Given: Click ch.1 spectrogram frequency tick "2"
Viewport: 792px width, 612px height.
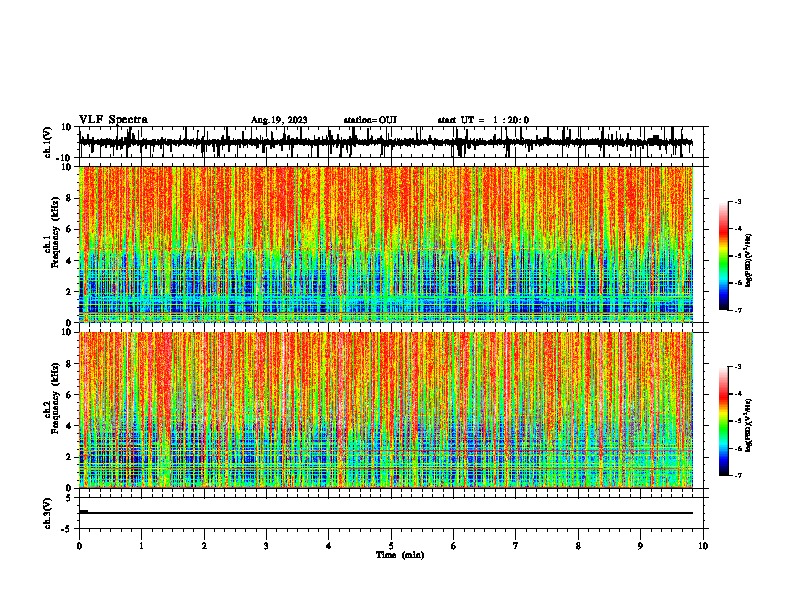Looking at the screenshot, I should pos(69,292).
